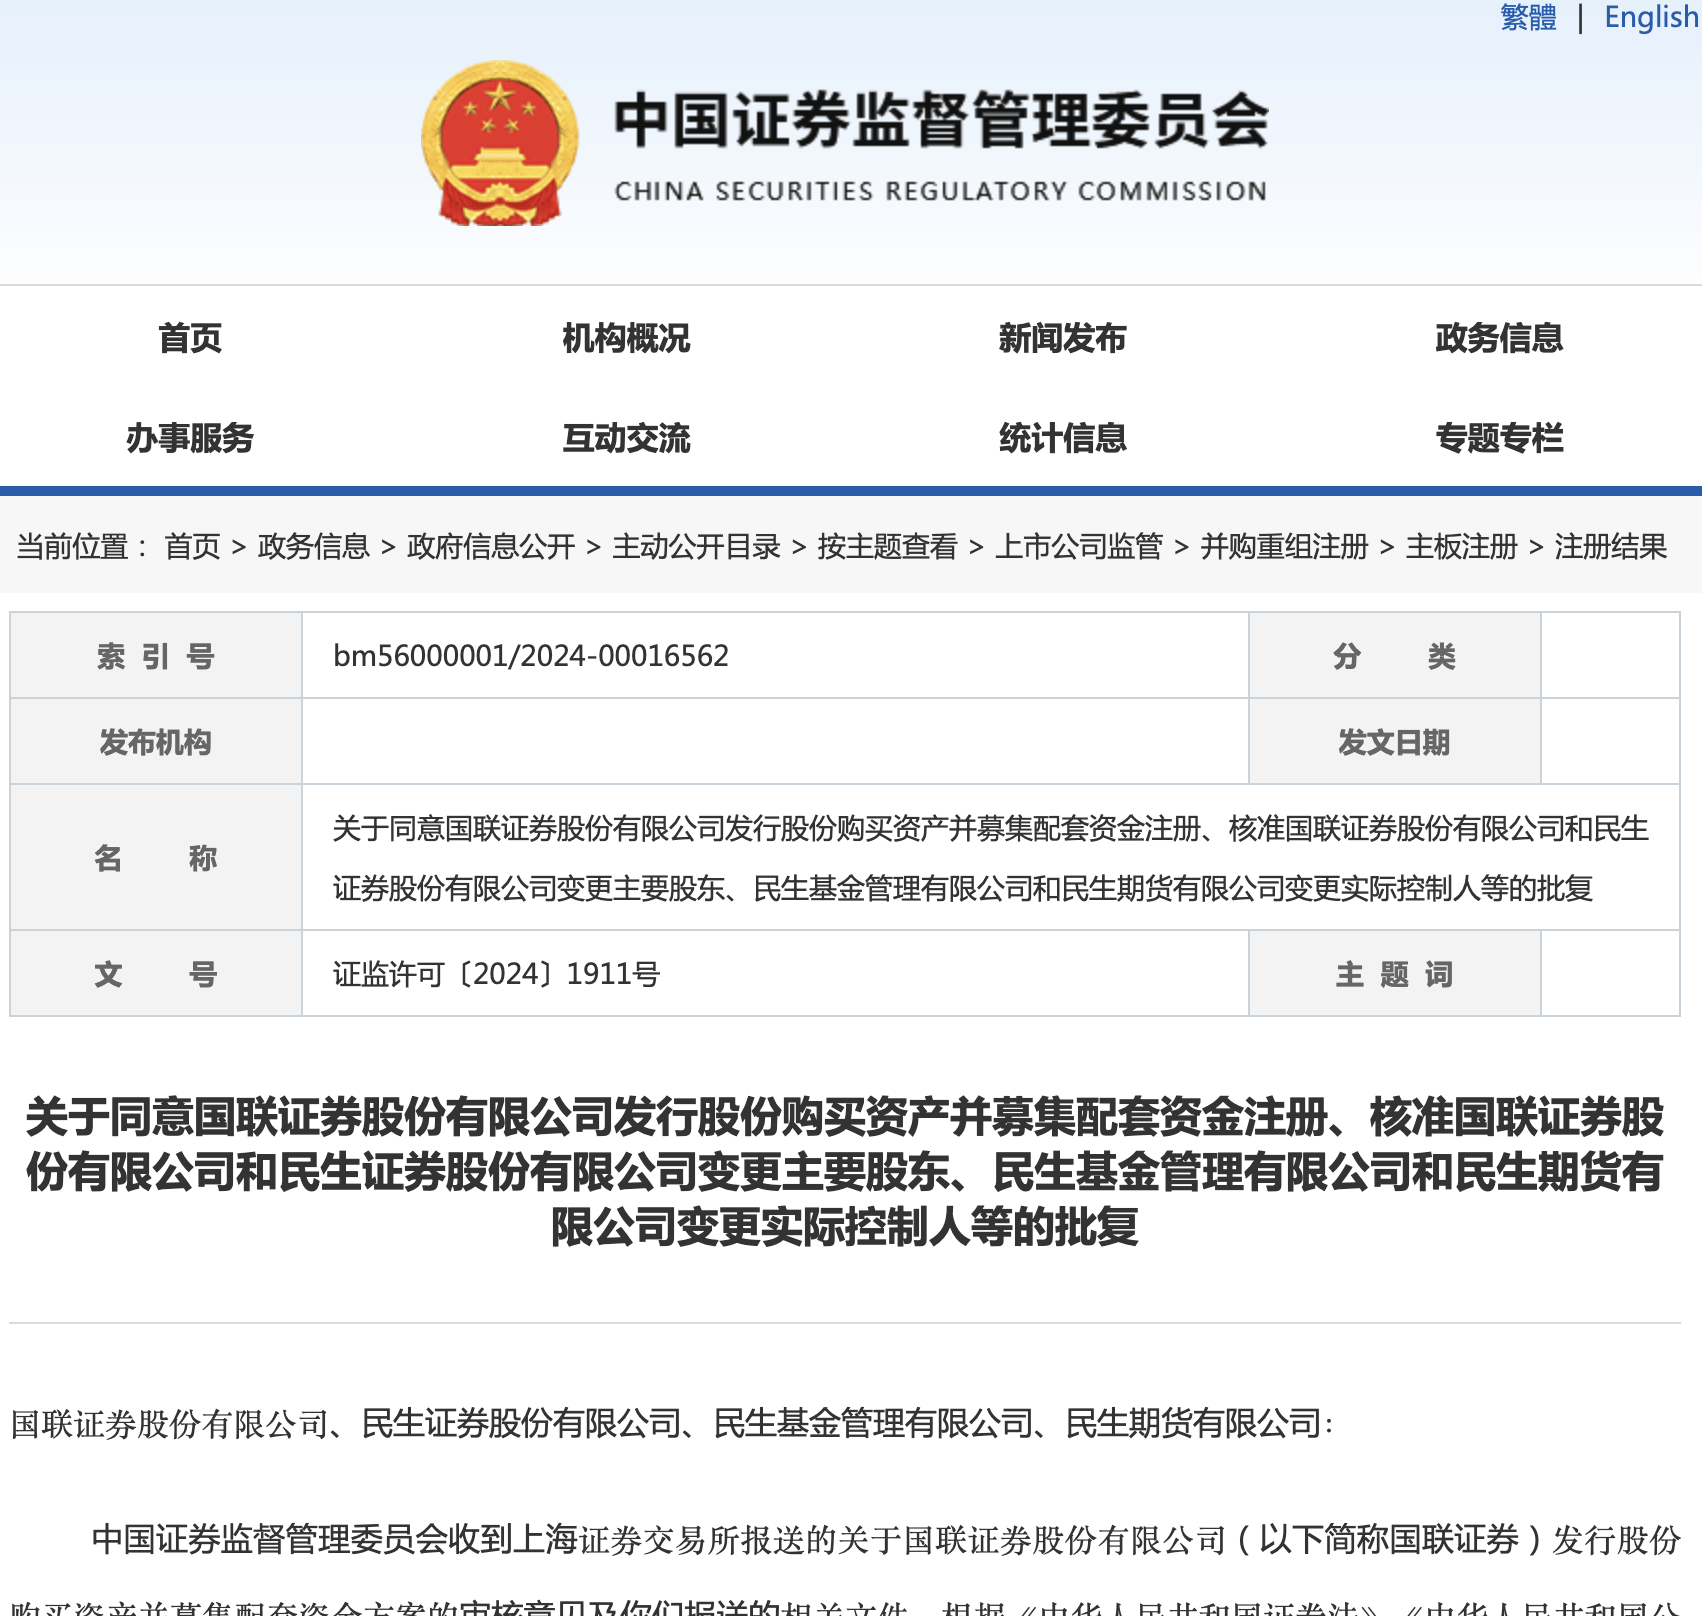Open the 互动交流 navigation item
This screenshot has height=1616, width=1702.
pos(626,438)
